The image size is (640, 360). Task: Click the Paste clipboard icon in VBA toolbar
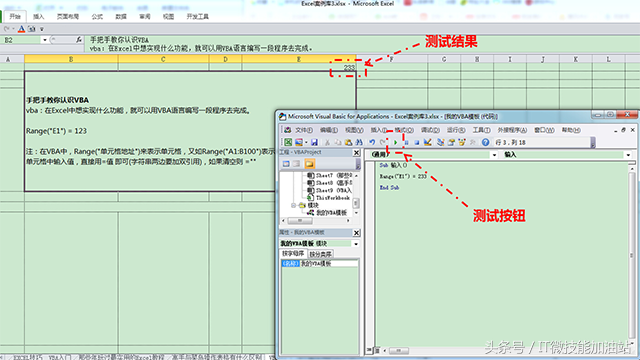coord(348,142)
